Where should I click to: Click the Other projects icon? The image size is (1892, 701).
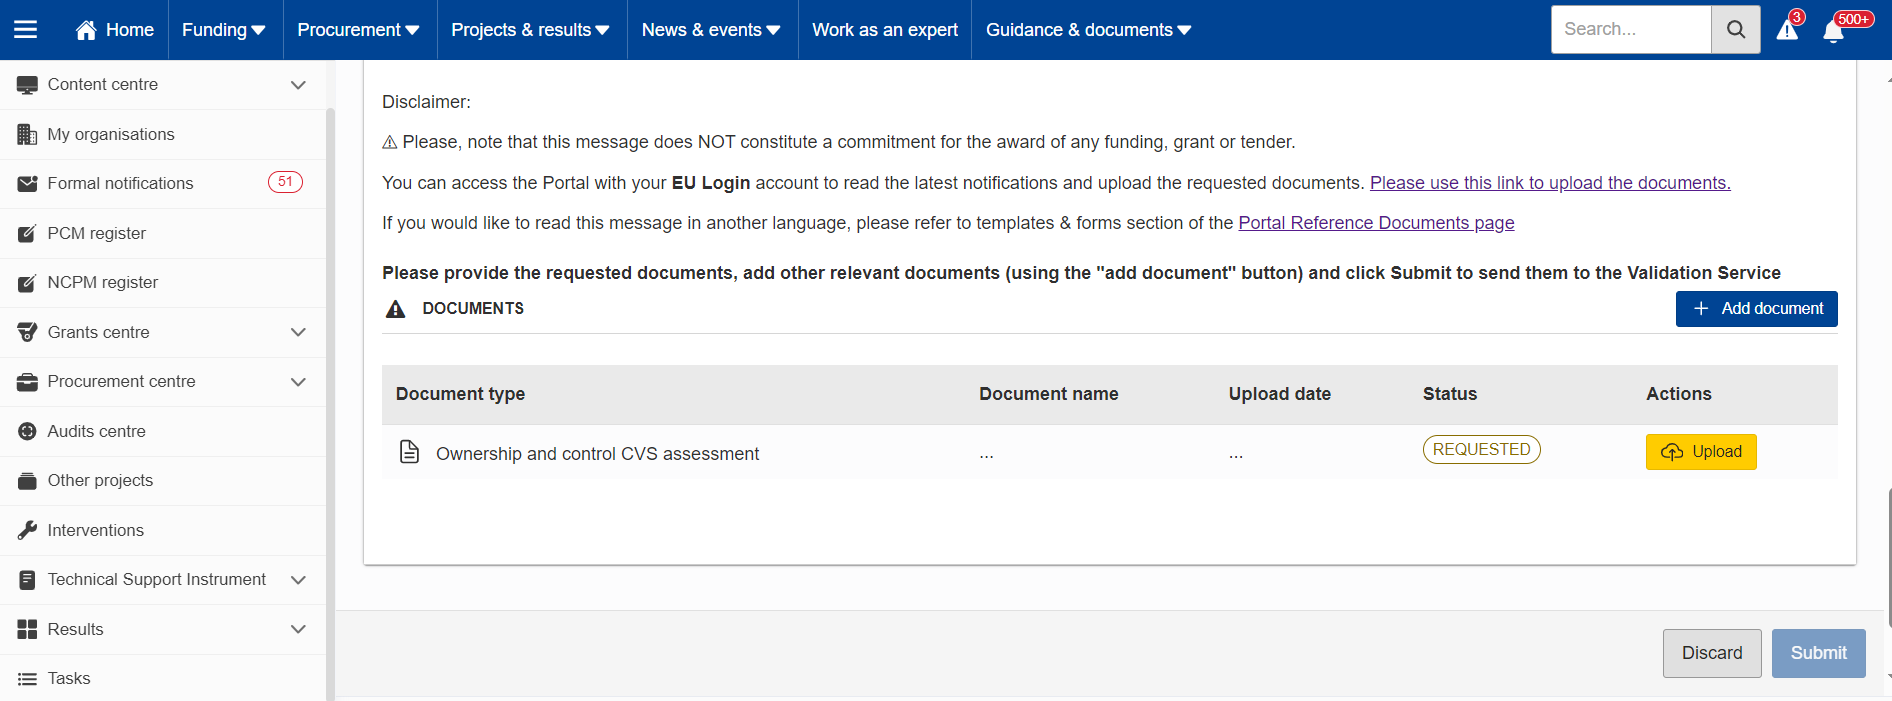click(27, 481)
